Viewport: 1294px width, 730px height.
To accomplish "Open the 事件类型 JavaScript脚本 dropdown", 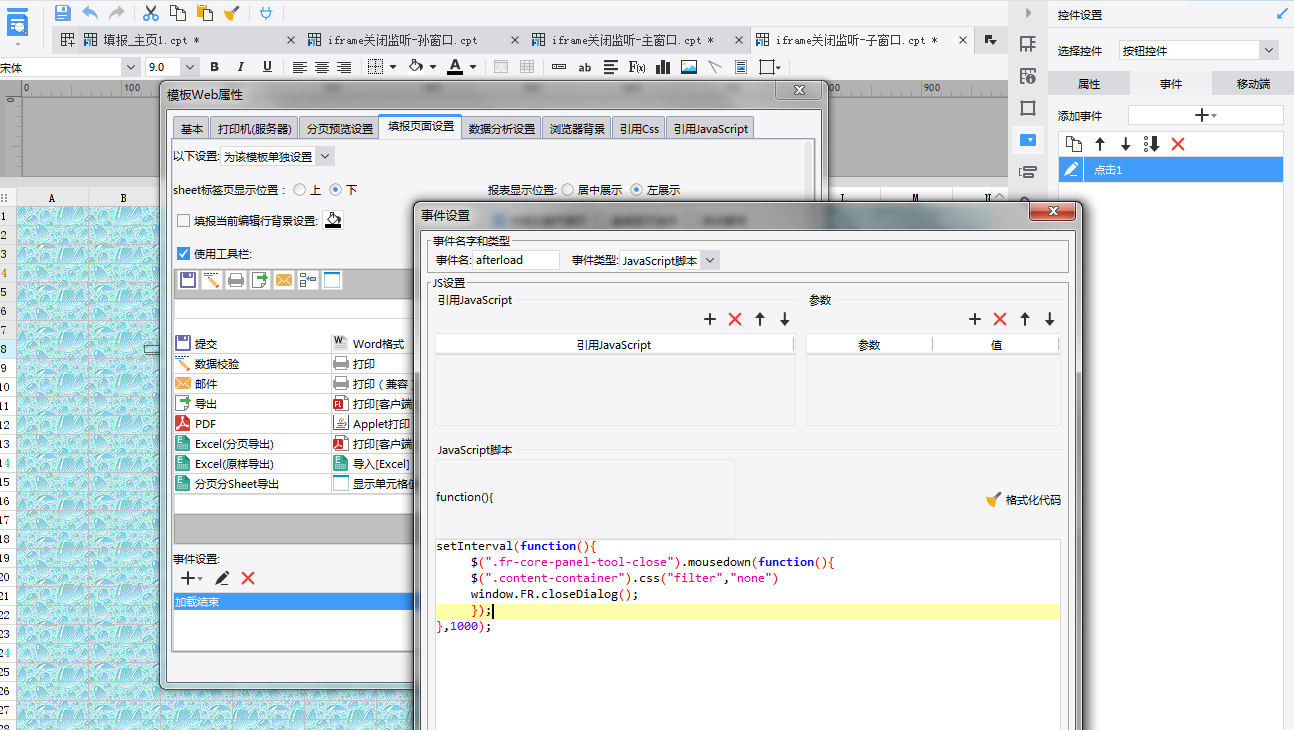I will pos(709,260).
